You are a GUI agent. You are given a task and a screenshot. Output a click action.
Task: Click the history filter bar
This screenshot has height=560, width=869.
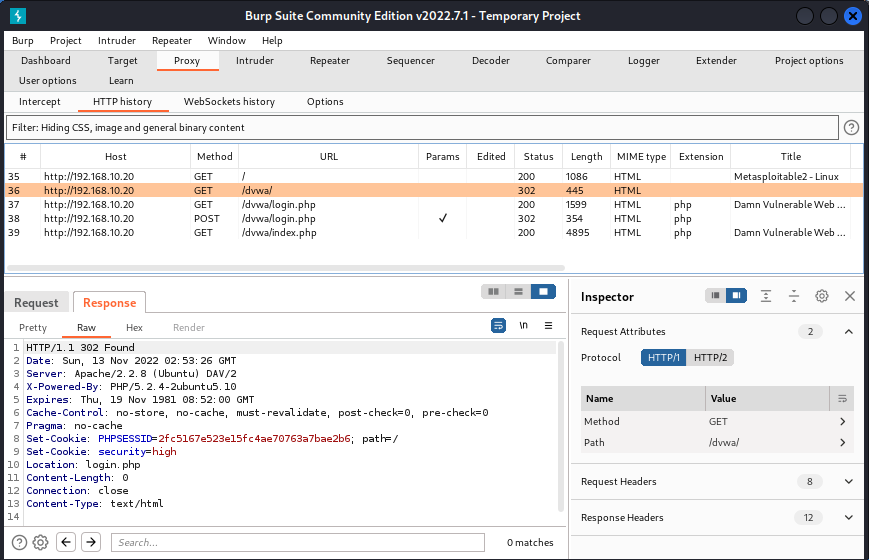pos(422,128)
